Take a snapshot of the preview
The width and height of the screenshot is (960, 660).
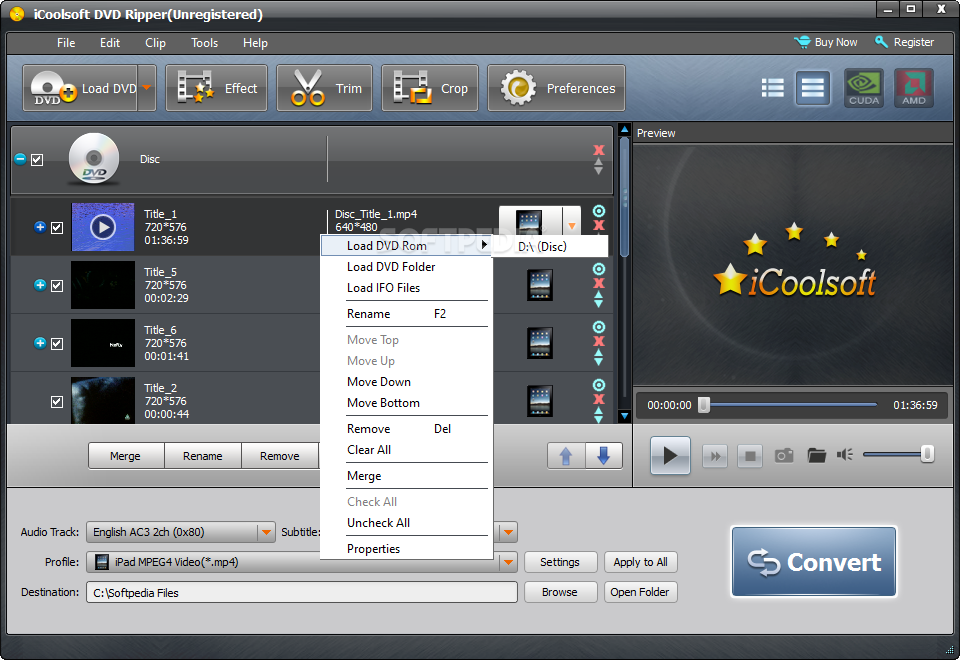click(784, 456)
